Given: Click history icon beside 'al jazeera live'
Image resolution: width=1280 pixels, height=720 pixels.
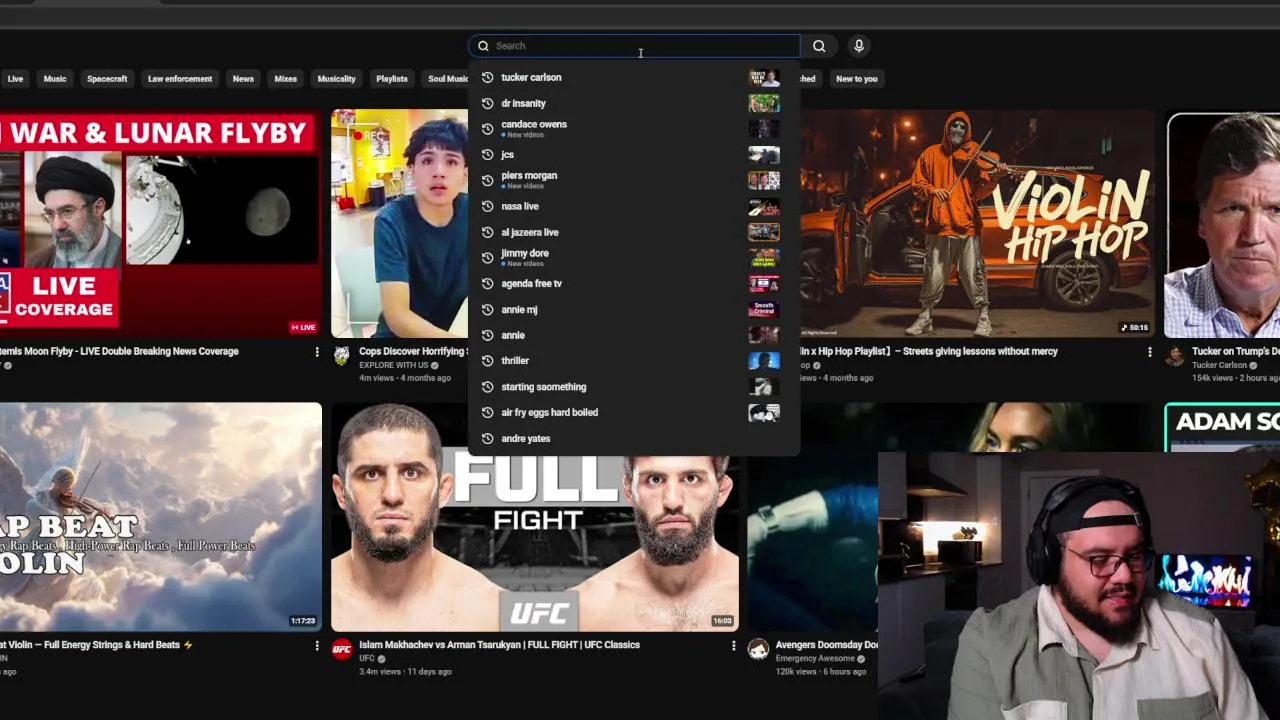Looking at the screenshot, I should (487, 232).
